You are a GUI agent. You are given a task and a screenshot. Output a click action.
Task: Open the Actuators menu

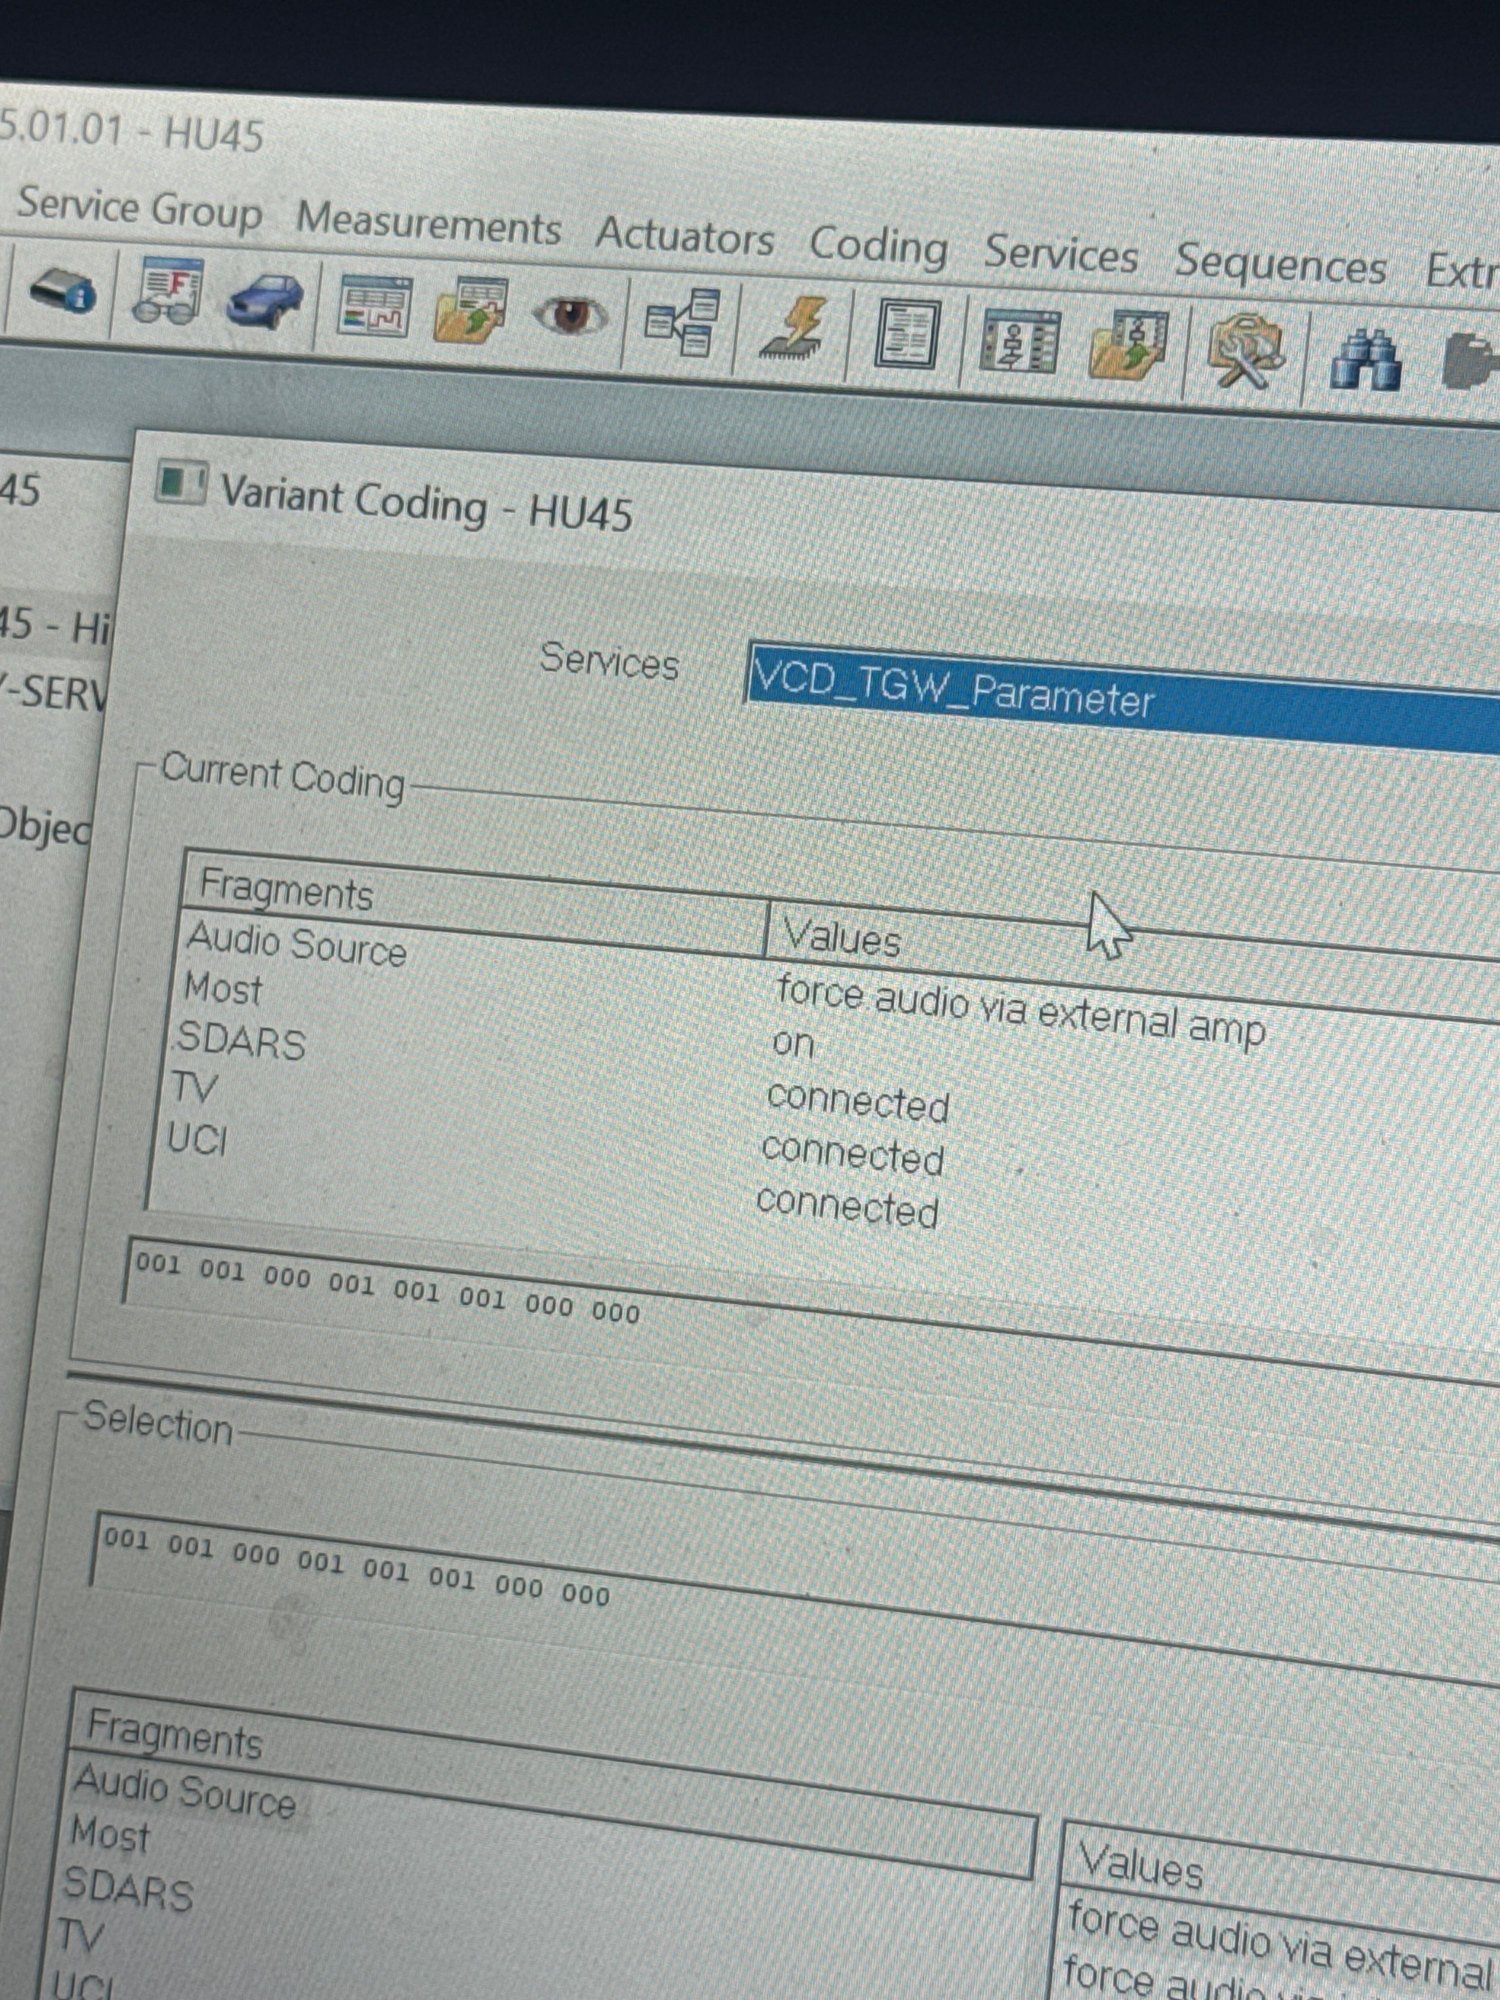(685, 236)
